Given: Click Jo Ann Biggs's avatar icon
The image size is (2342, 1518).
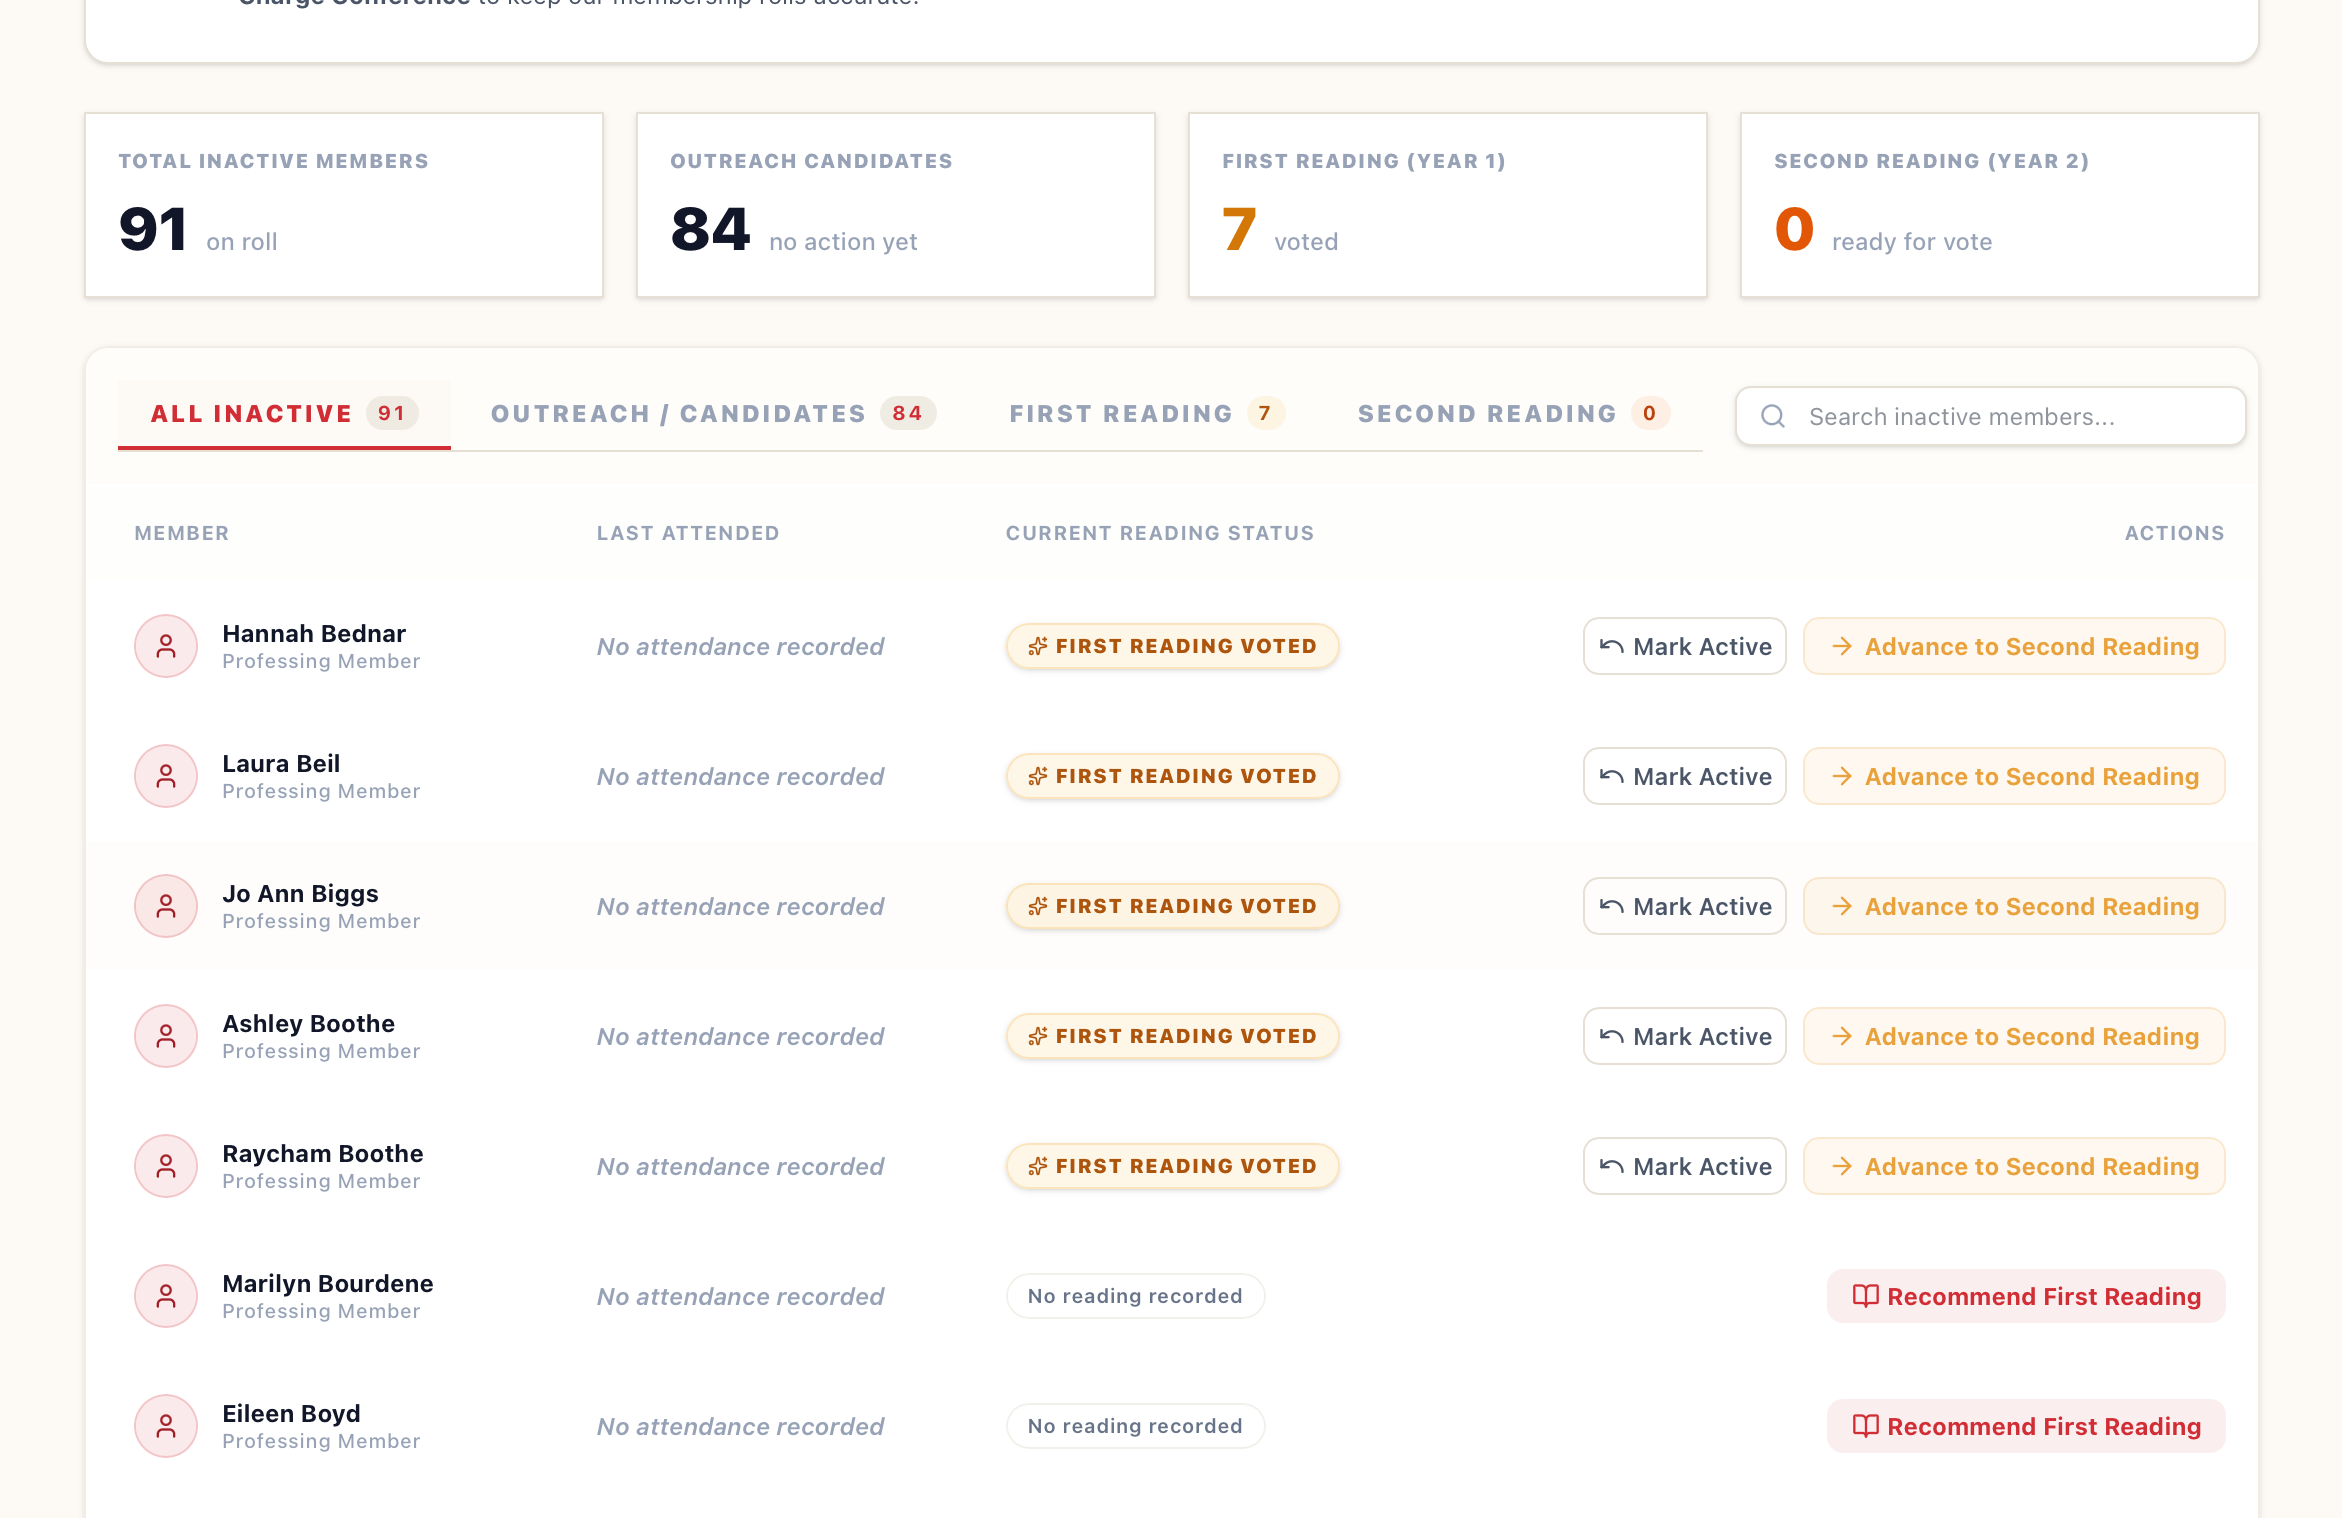Looking at the screenshot, I should pyautogui.click(x=166, y=906).
